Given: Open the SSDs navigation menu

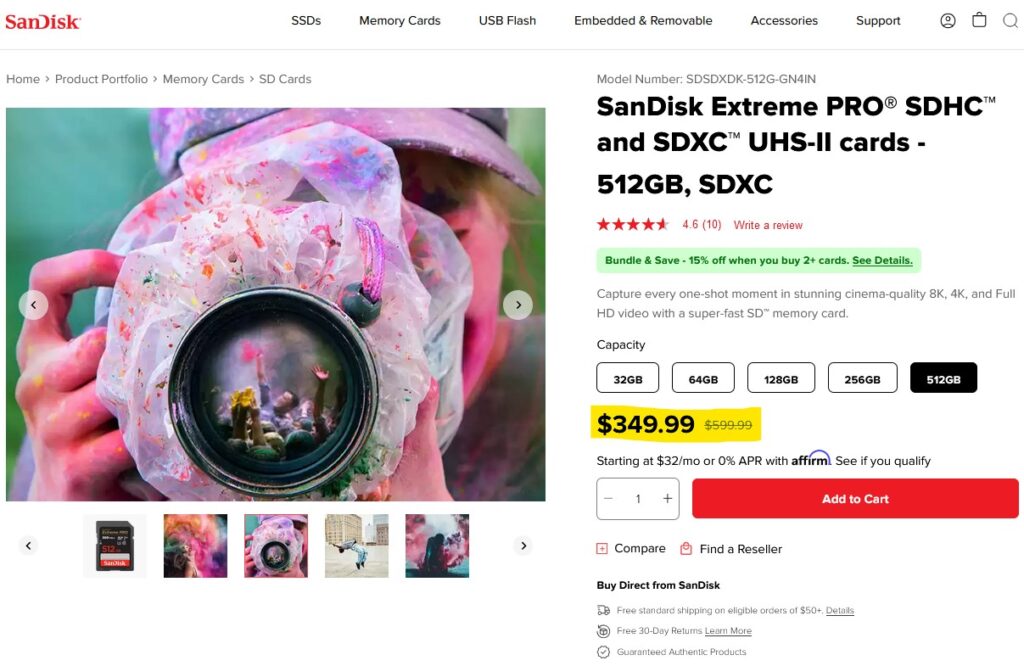Looking at the screenshot, I should coord(306,20).
